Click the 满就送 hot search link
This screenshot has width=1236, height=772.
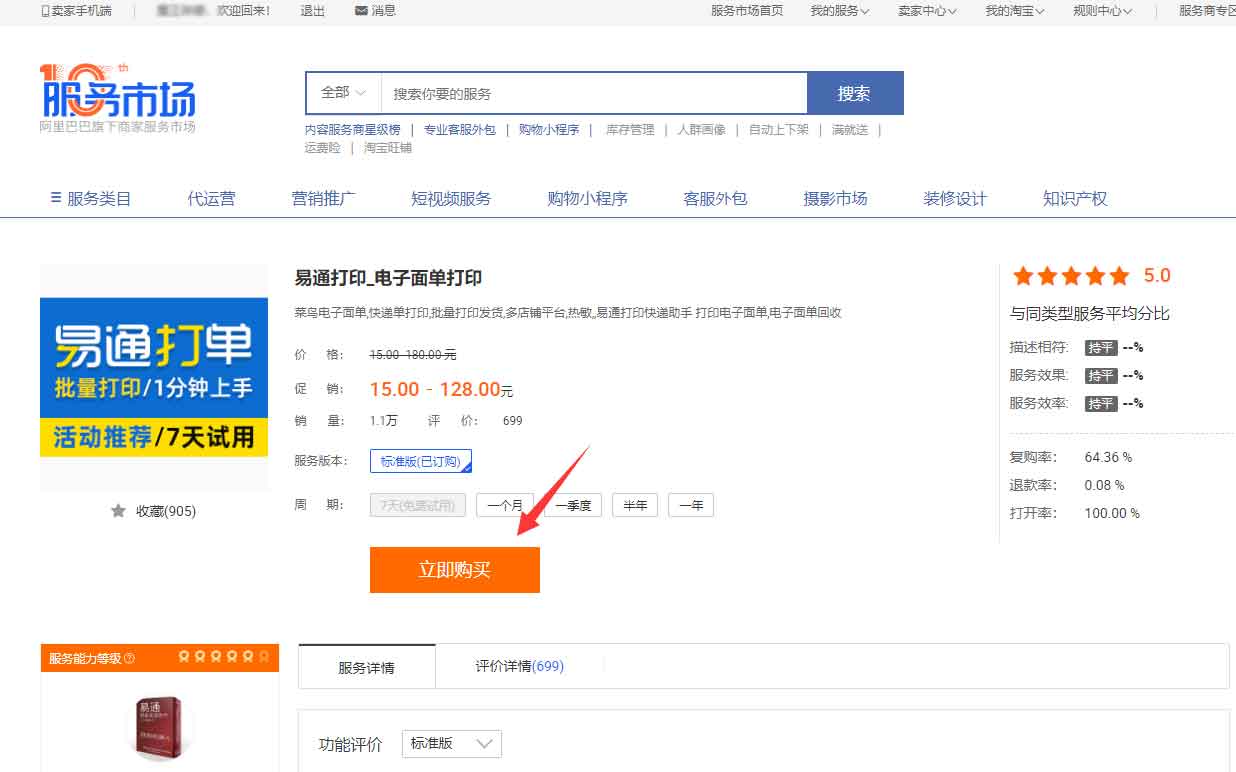(850, 130)
